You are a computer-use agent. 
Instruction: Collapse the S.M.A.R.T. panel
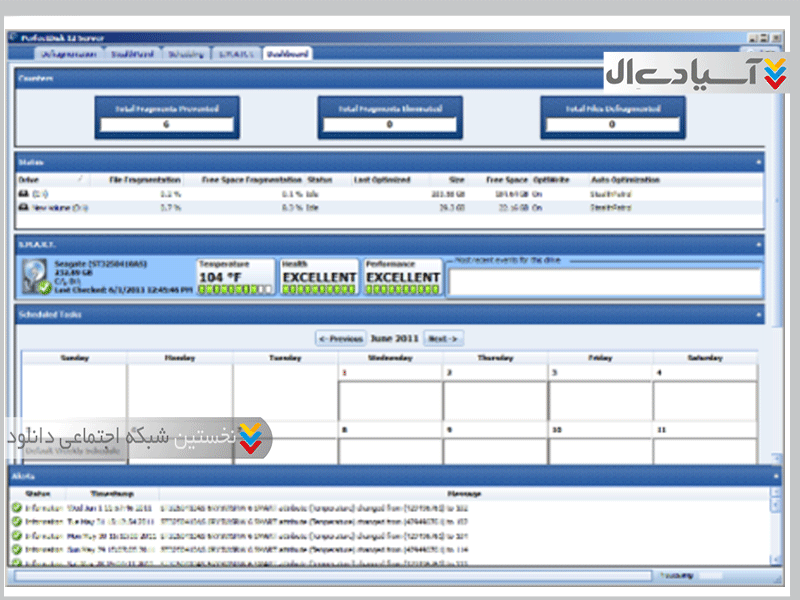(758, 243)
